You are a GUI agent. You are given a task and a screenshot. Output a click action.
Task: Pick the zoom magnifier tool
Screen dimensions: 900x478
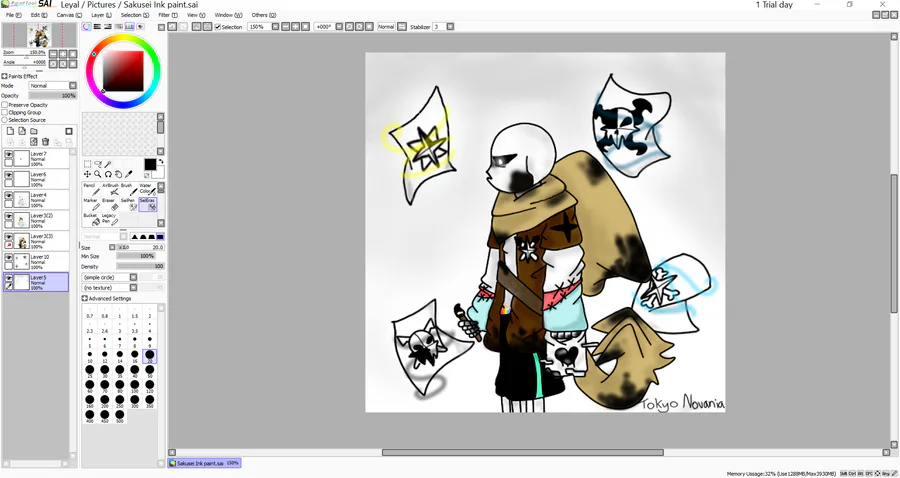pos(98,174)
